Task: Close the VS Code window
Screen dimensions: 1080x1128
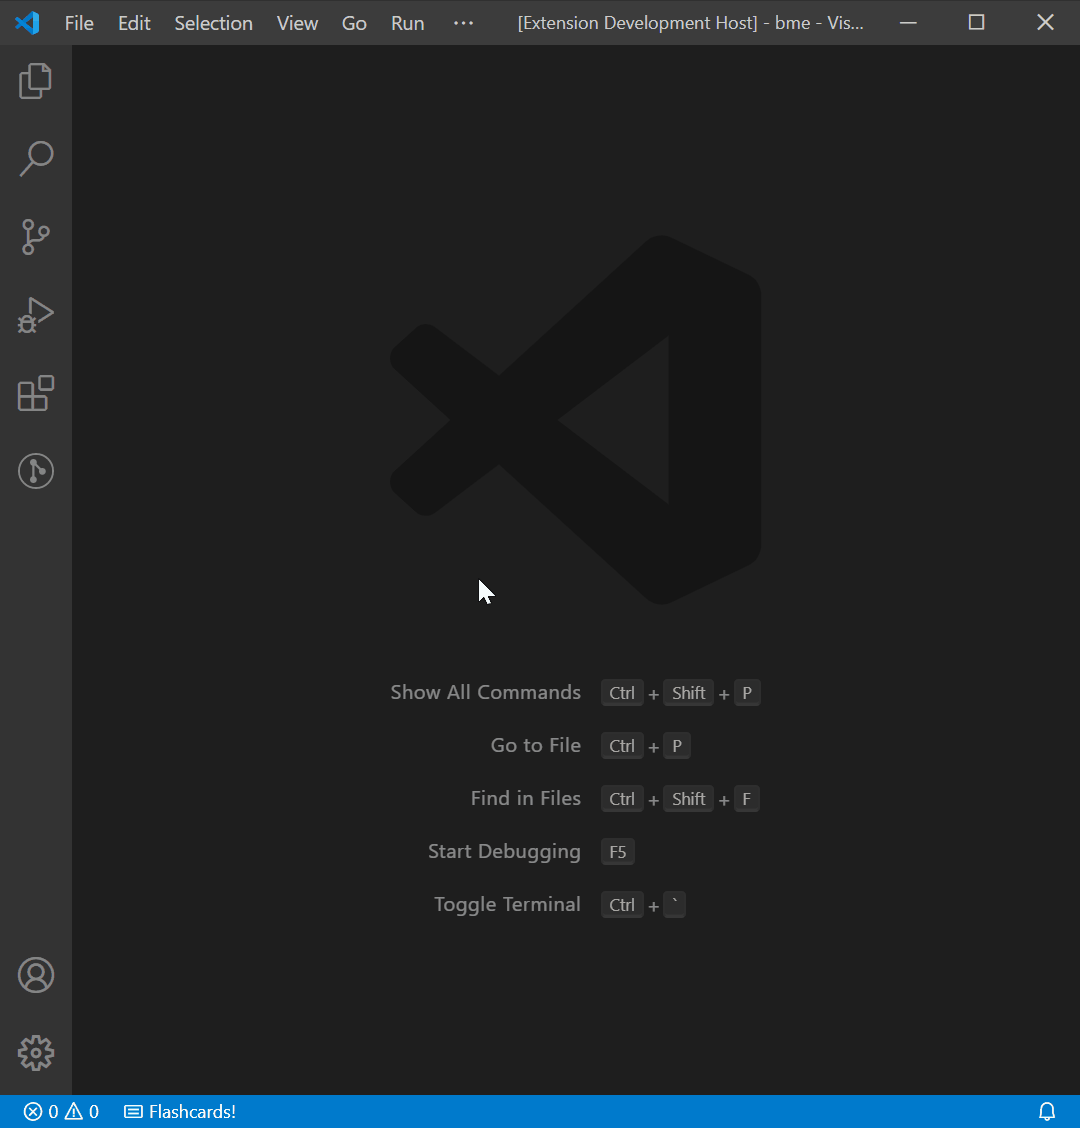Action: point(1045,23)
